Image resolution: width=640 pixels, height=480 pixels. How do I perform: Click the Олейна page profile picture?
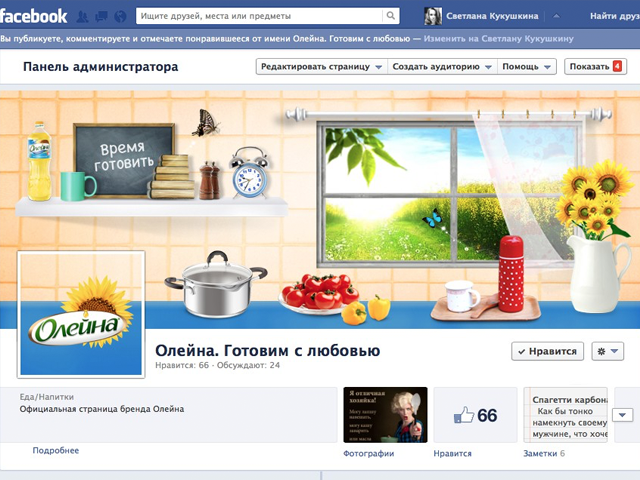(81, 314)
